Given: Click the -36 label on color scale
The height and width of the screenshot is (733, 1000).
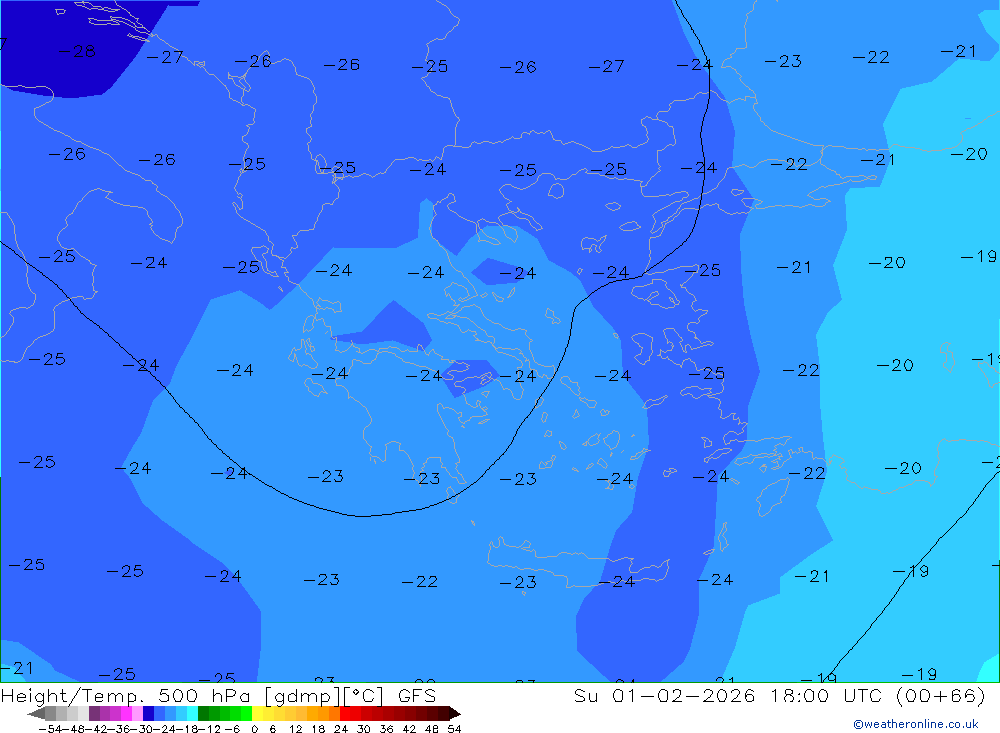Looking at the screenshot, I should pos(119,729).
